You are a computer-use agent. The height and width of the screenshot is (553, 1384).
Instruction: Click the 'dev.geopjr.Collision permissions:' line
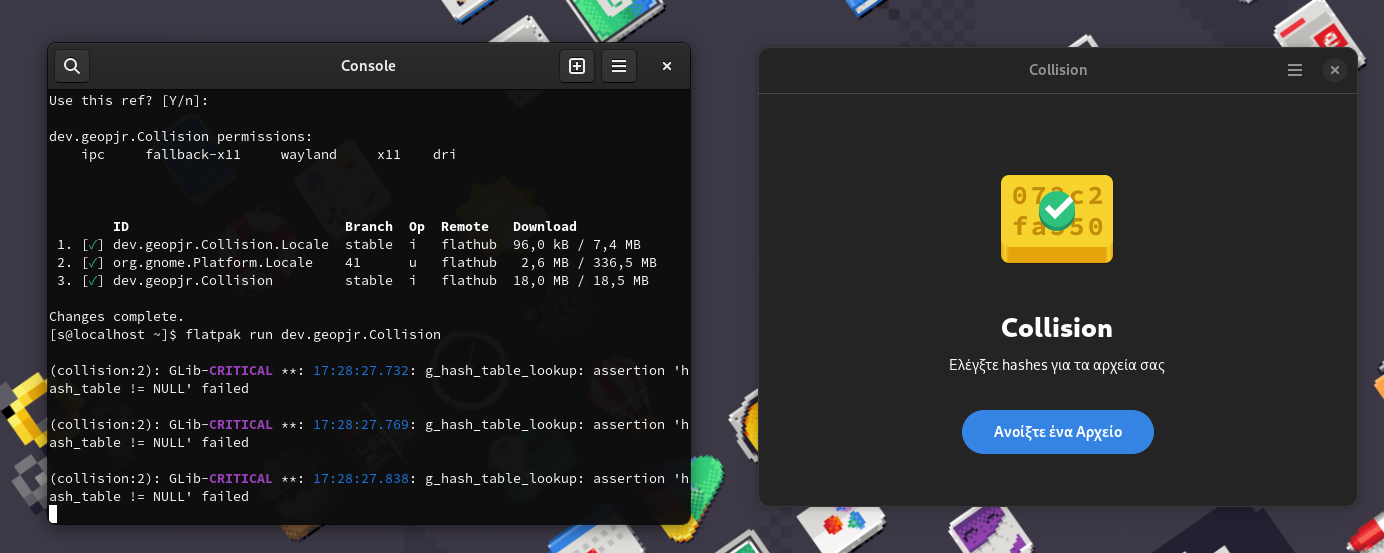coord(181,137)
